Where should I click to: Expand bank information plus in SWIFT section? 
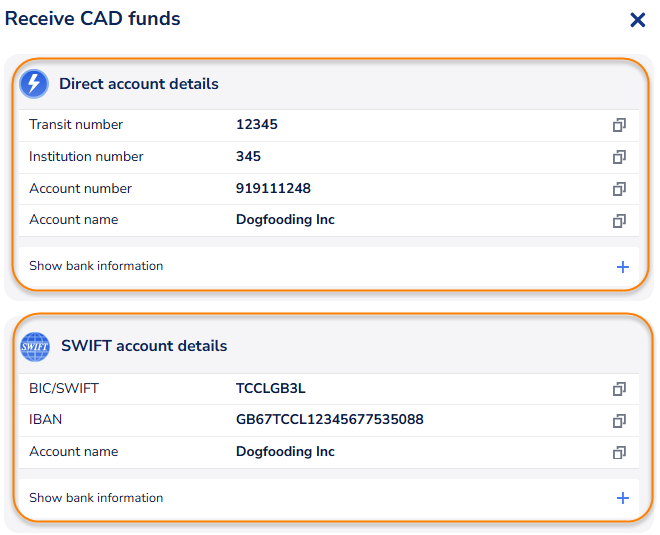pyautogui.click(x=622, y=498)
